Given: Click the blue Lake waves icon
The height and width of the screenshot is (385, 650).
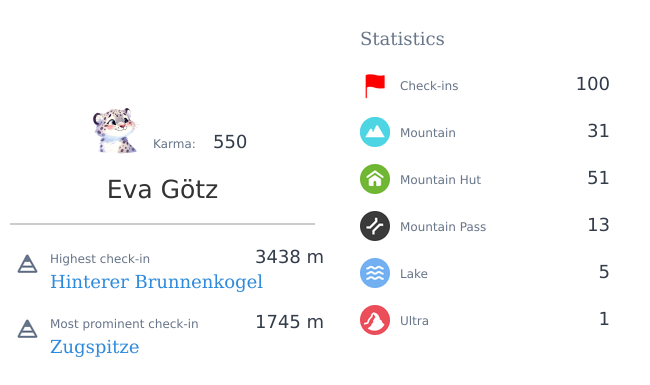Looking at the screenshot, I should tap(375, 273).
